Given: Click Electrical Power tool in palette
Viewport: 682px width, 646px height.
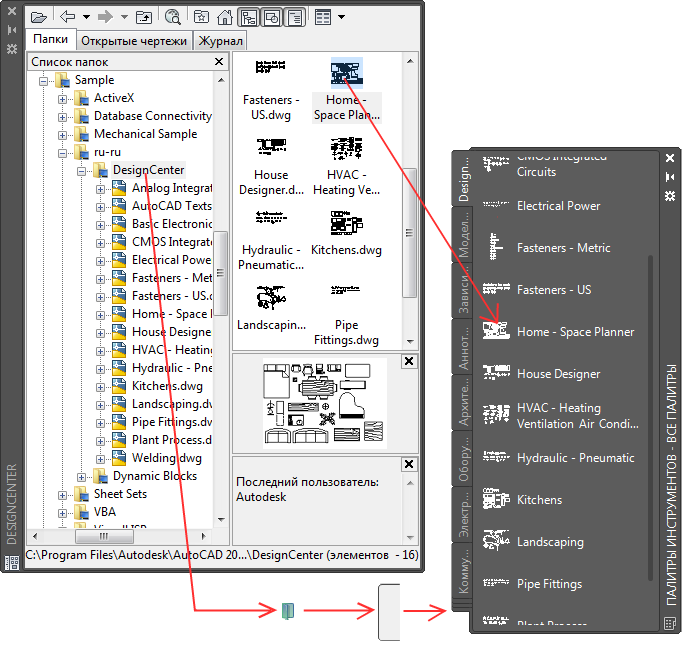Looking at the screenshot, I should point(559,206).
